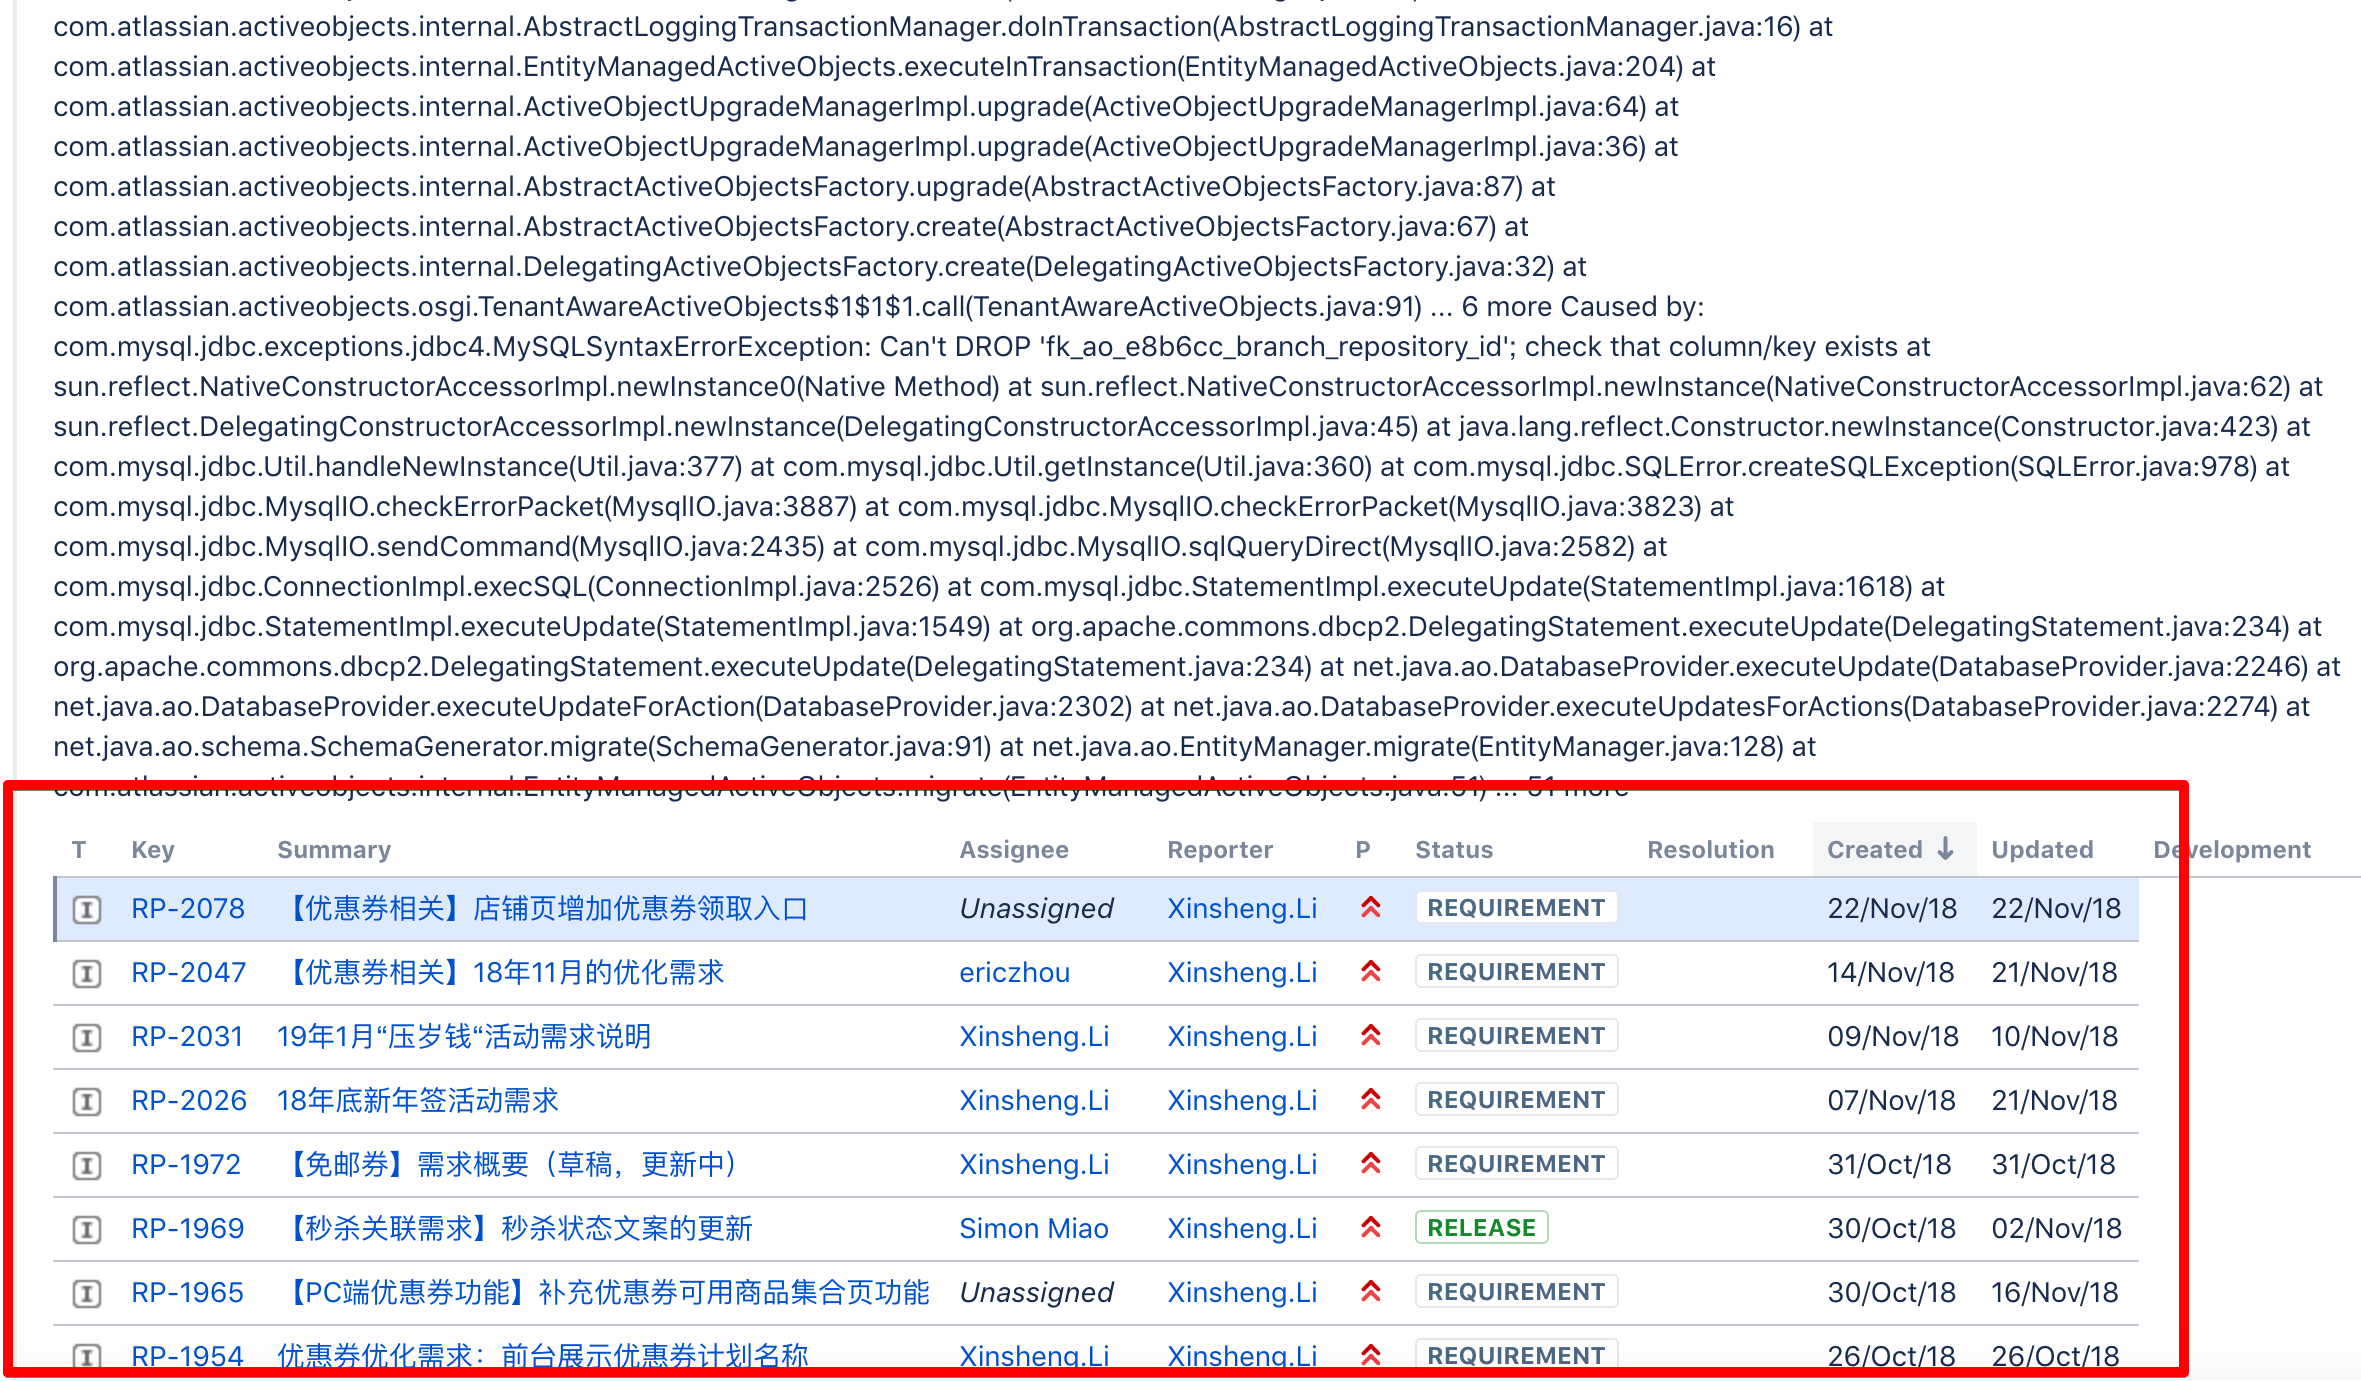Image resolution: width=2361 pixels, height=1381 pixels.
Task: Open assignee Simon Miao profile link
Action: [1034, 1228]
